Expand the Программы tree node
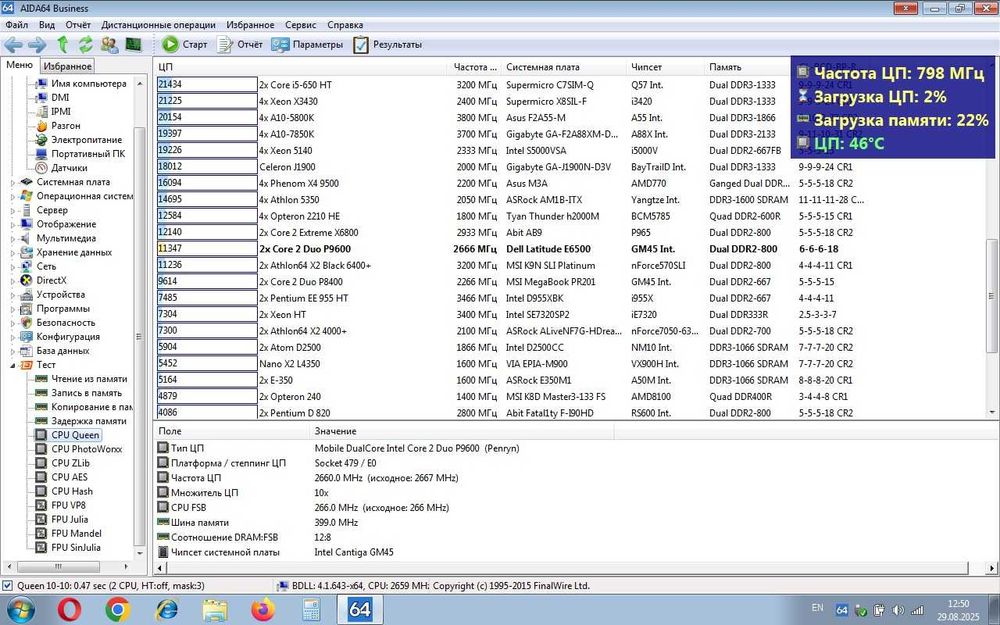This screenshot has height=625, width=1000. [x=13, y=309]
